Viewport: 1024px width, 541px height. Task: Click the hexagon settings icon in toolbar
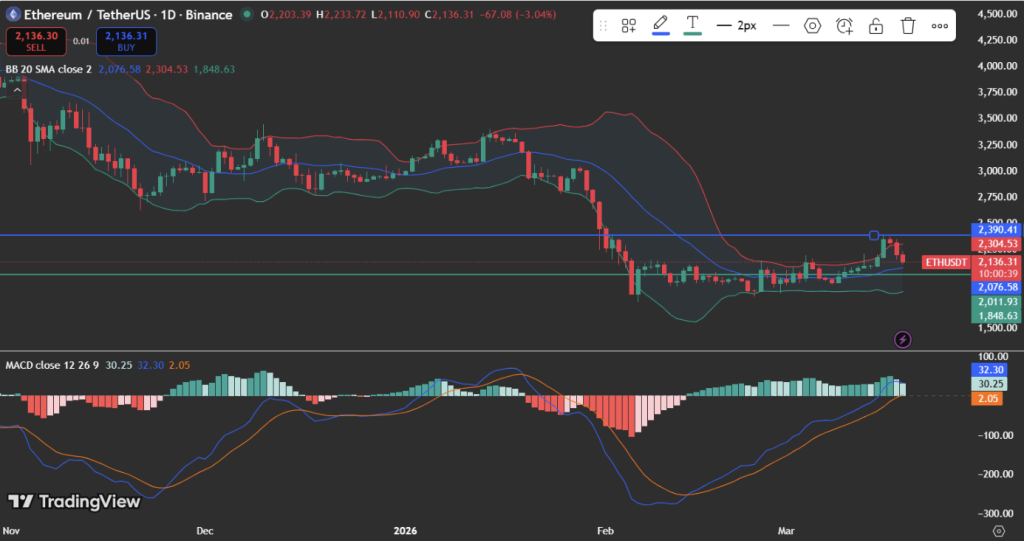pos(812,26)
